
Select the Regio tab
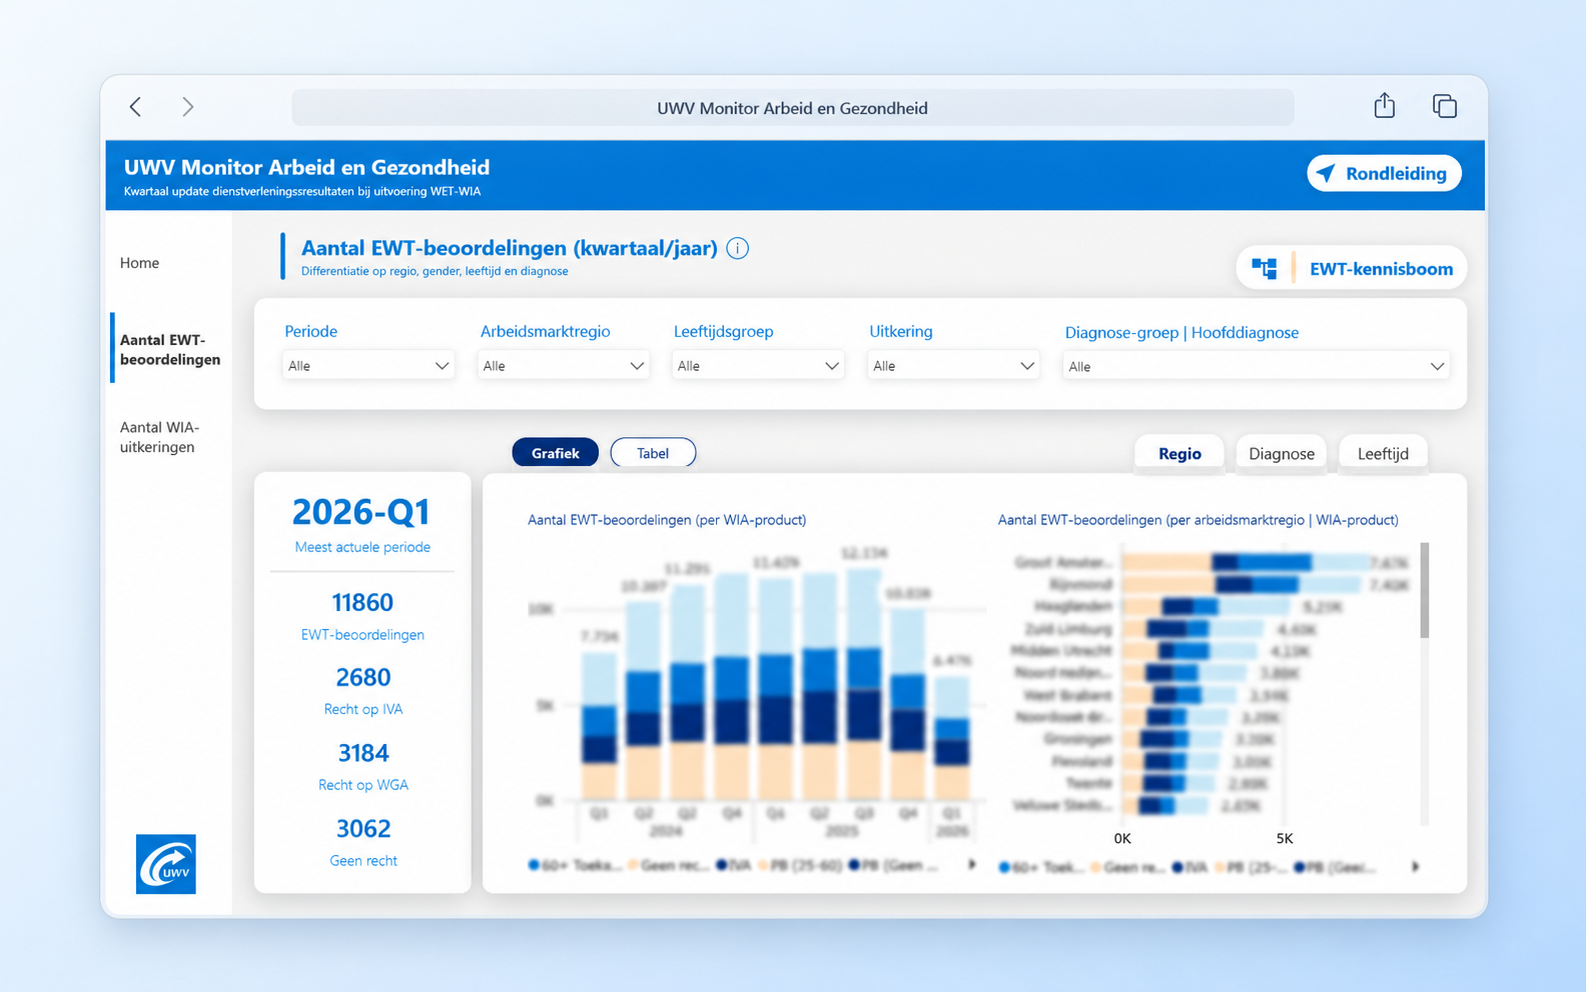(x=1180, y=454)
